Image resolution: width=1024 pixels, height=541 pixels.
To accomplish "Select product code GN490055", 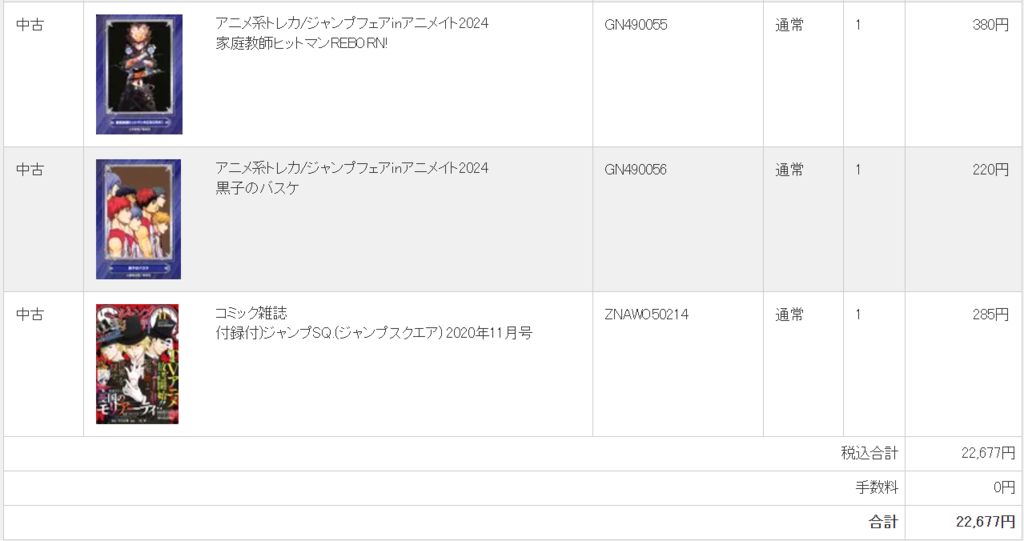I will point(635,25).
